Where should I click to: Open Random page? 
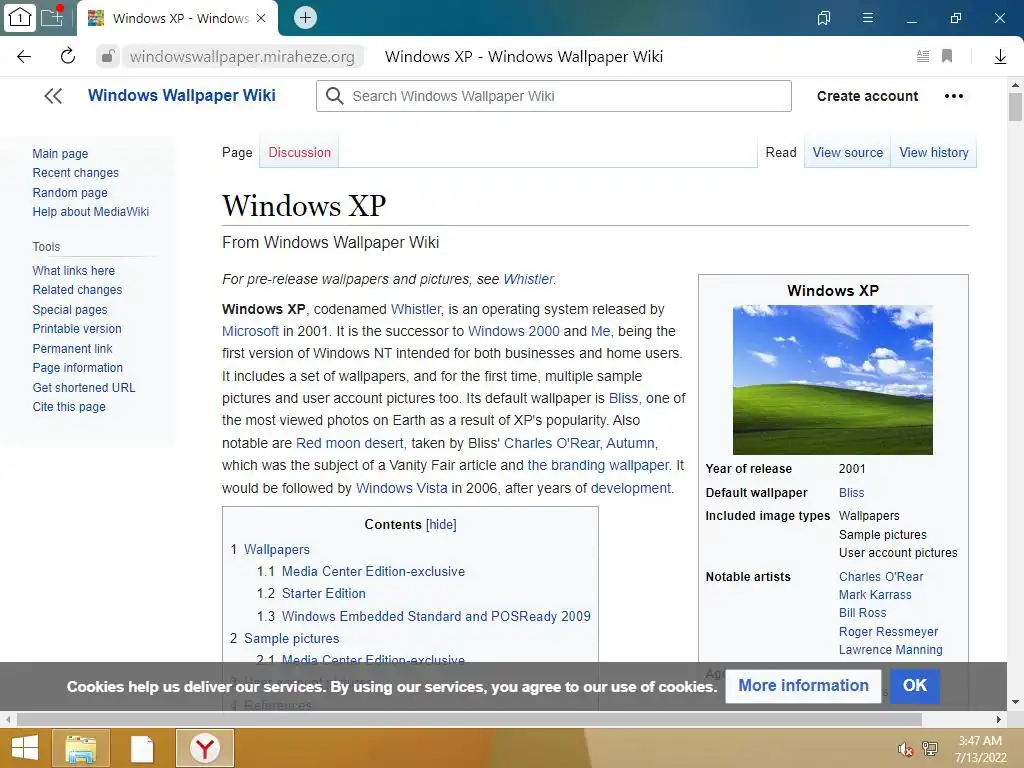[70, 193]
